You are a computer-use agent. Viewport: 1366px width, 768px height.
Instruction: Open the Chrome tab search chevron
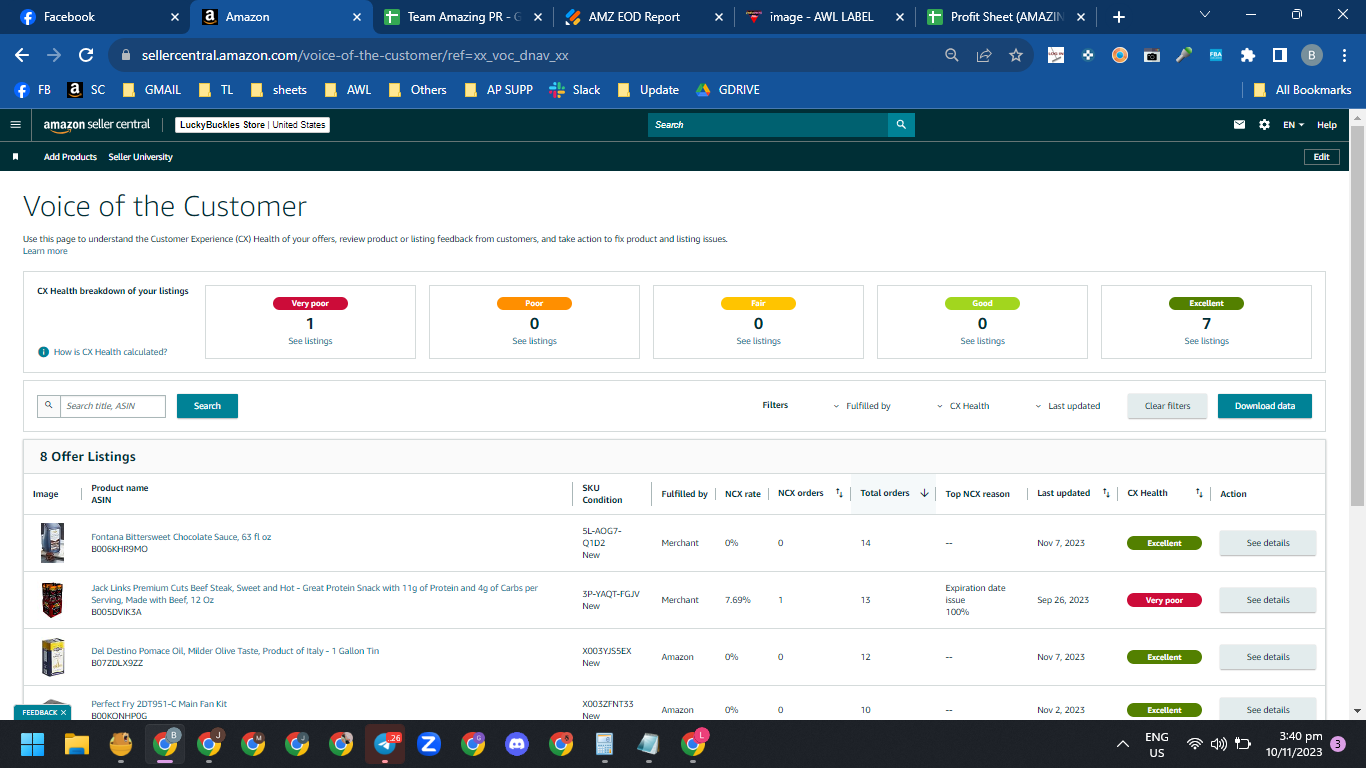coord(1205,15)
